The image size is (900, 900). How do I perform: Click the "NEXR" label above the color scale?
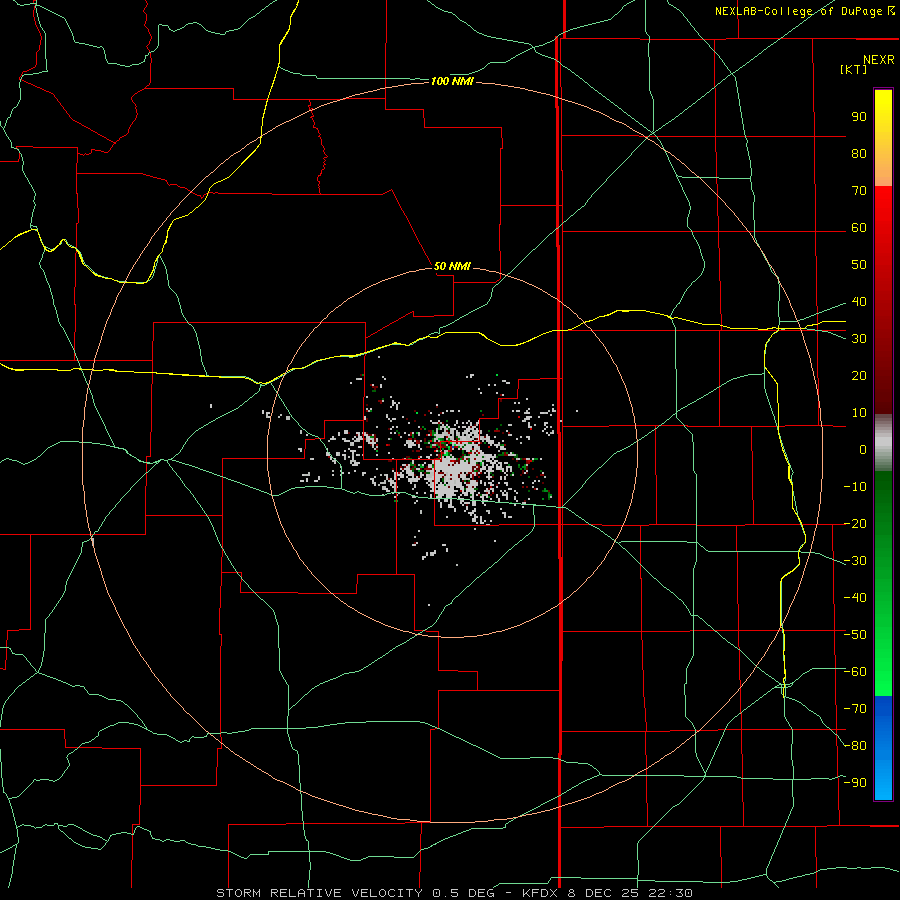(x=879, y=60)
